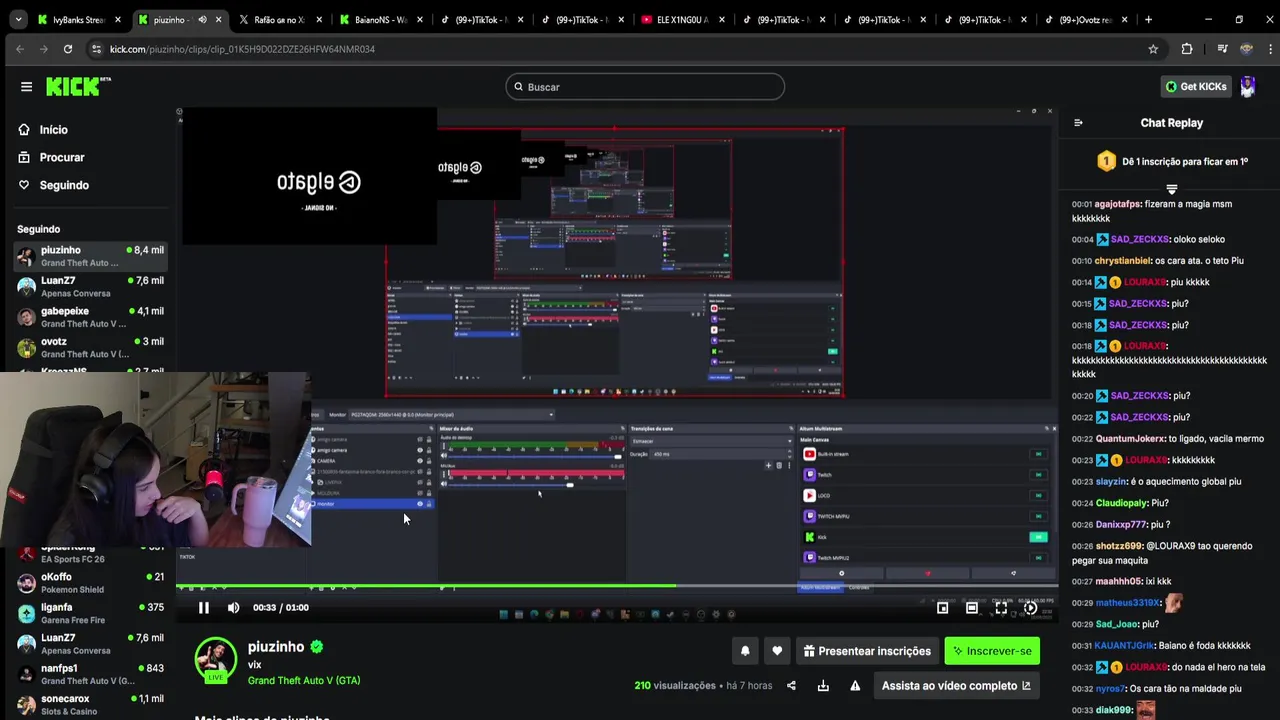Bookmark this page with the star icon

pyautogui.click(x=1153, y=49)
